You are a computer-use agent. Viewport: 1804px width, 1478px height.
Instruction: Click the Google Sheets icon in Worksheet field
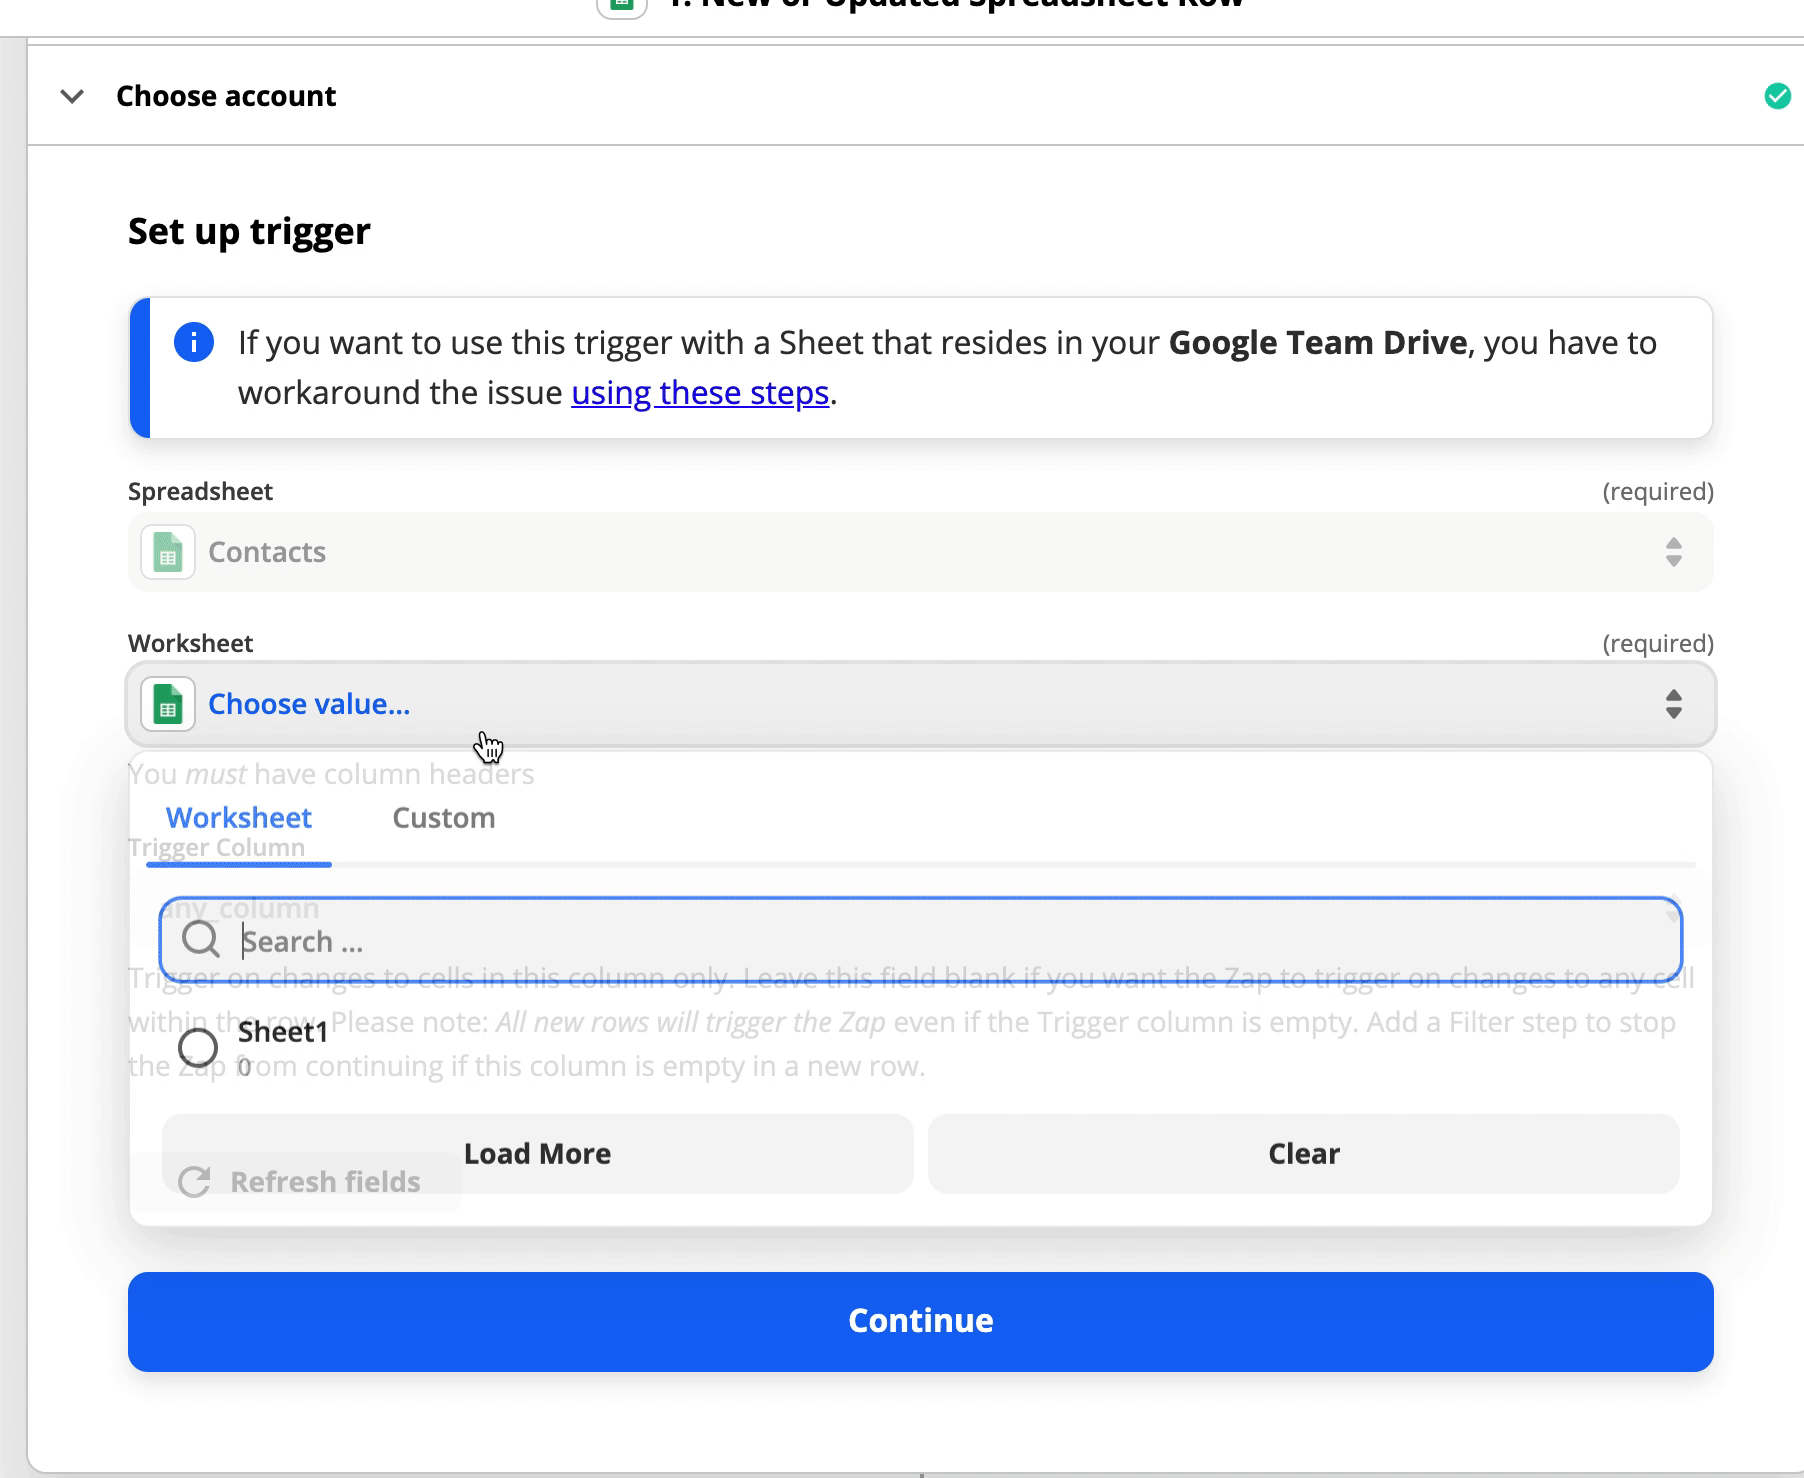click(168, 704)
